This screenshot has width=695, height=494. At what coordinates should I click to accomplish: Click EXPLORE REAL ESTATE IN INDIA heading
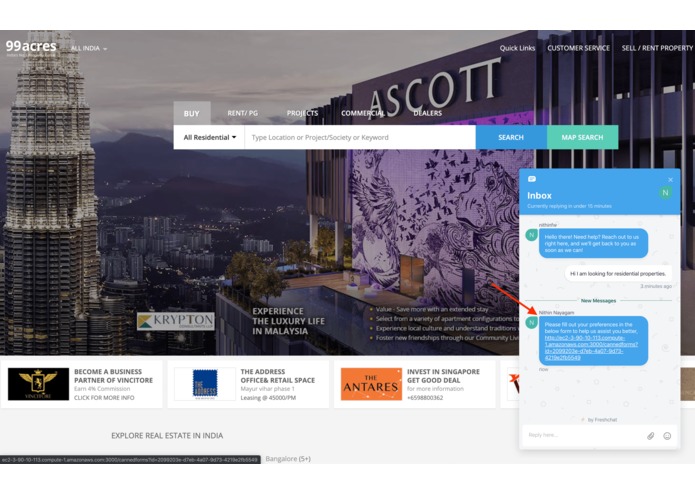point(167,436)
